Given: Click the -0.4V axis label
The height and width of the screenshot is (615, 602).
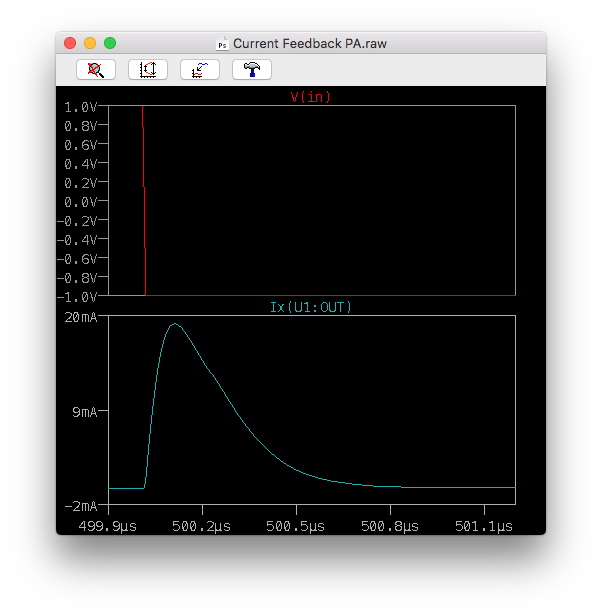Looking at the screenshot, I should pyautogui.click(x=77, y=240).
